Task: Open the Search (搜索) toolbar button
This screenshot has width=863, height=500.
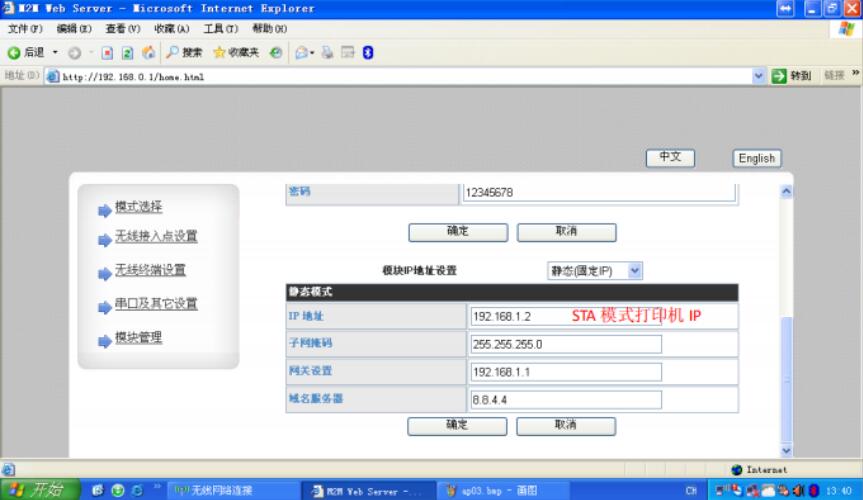Action: tap(182, 53)
